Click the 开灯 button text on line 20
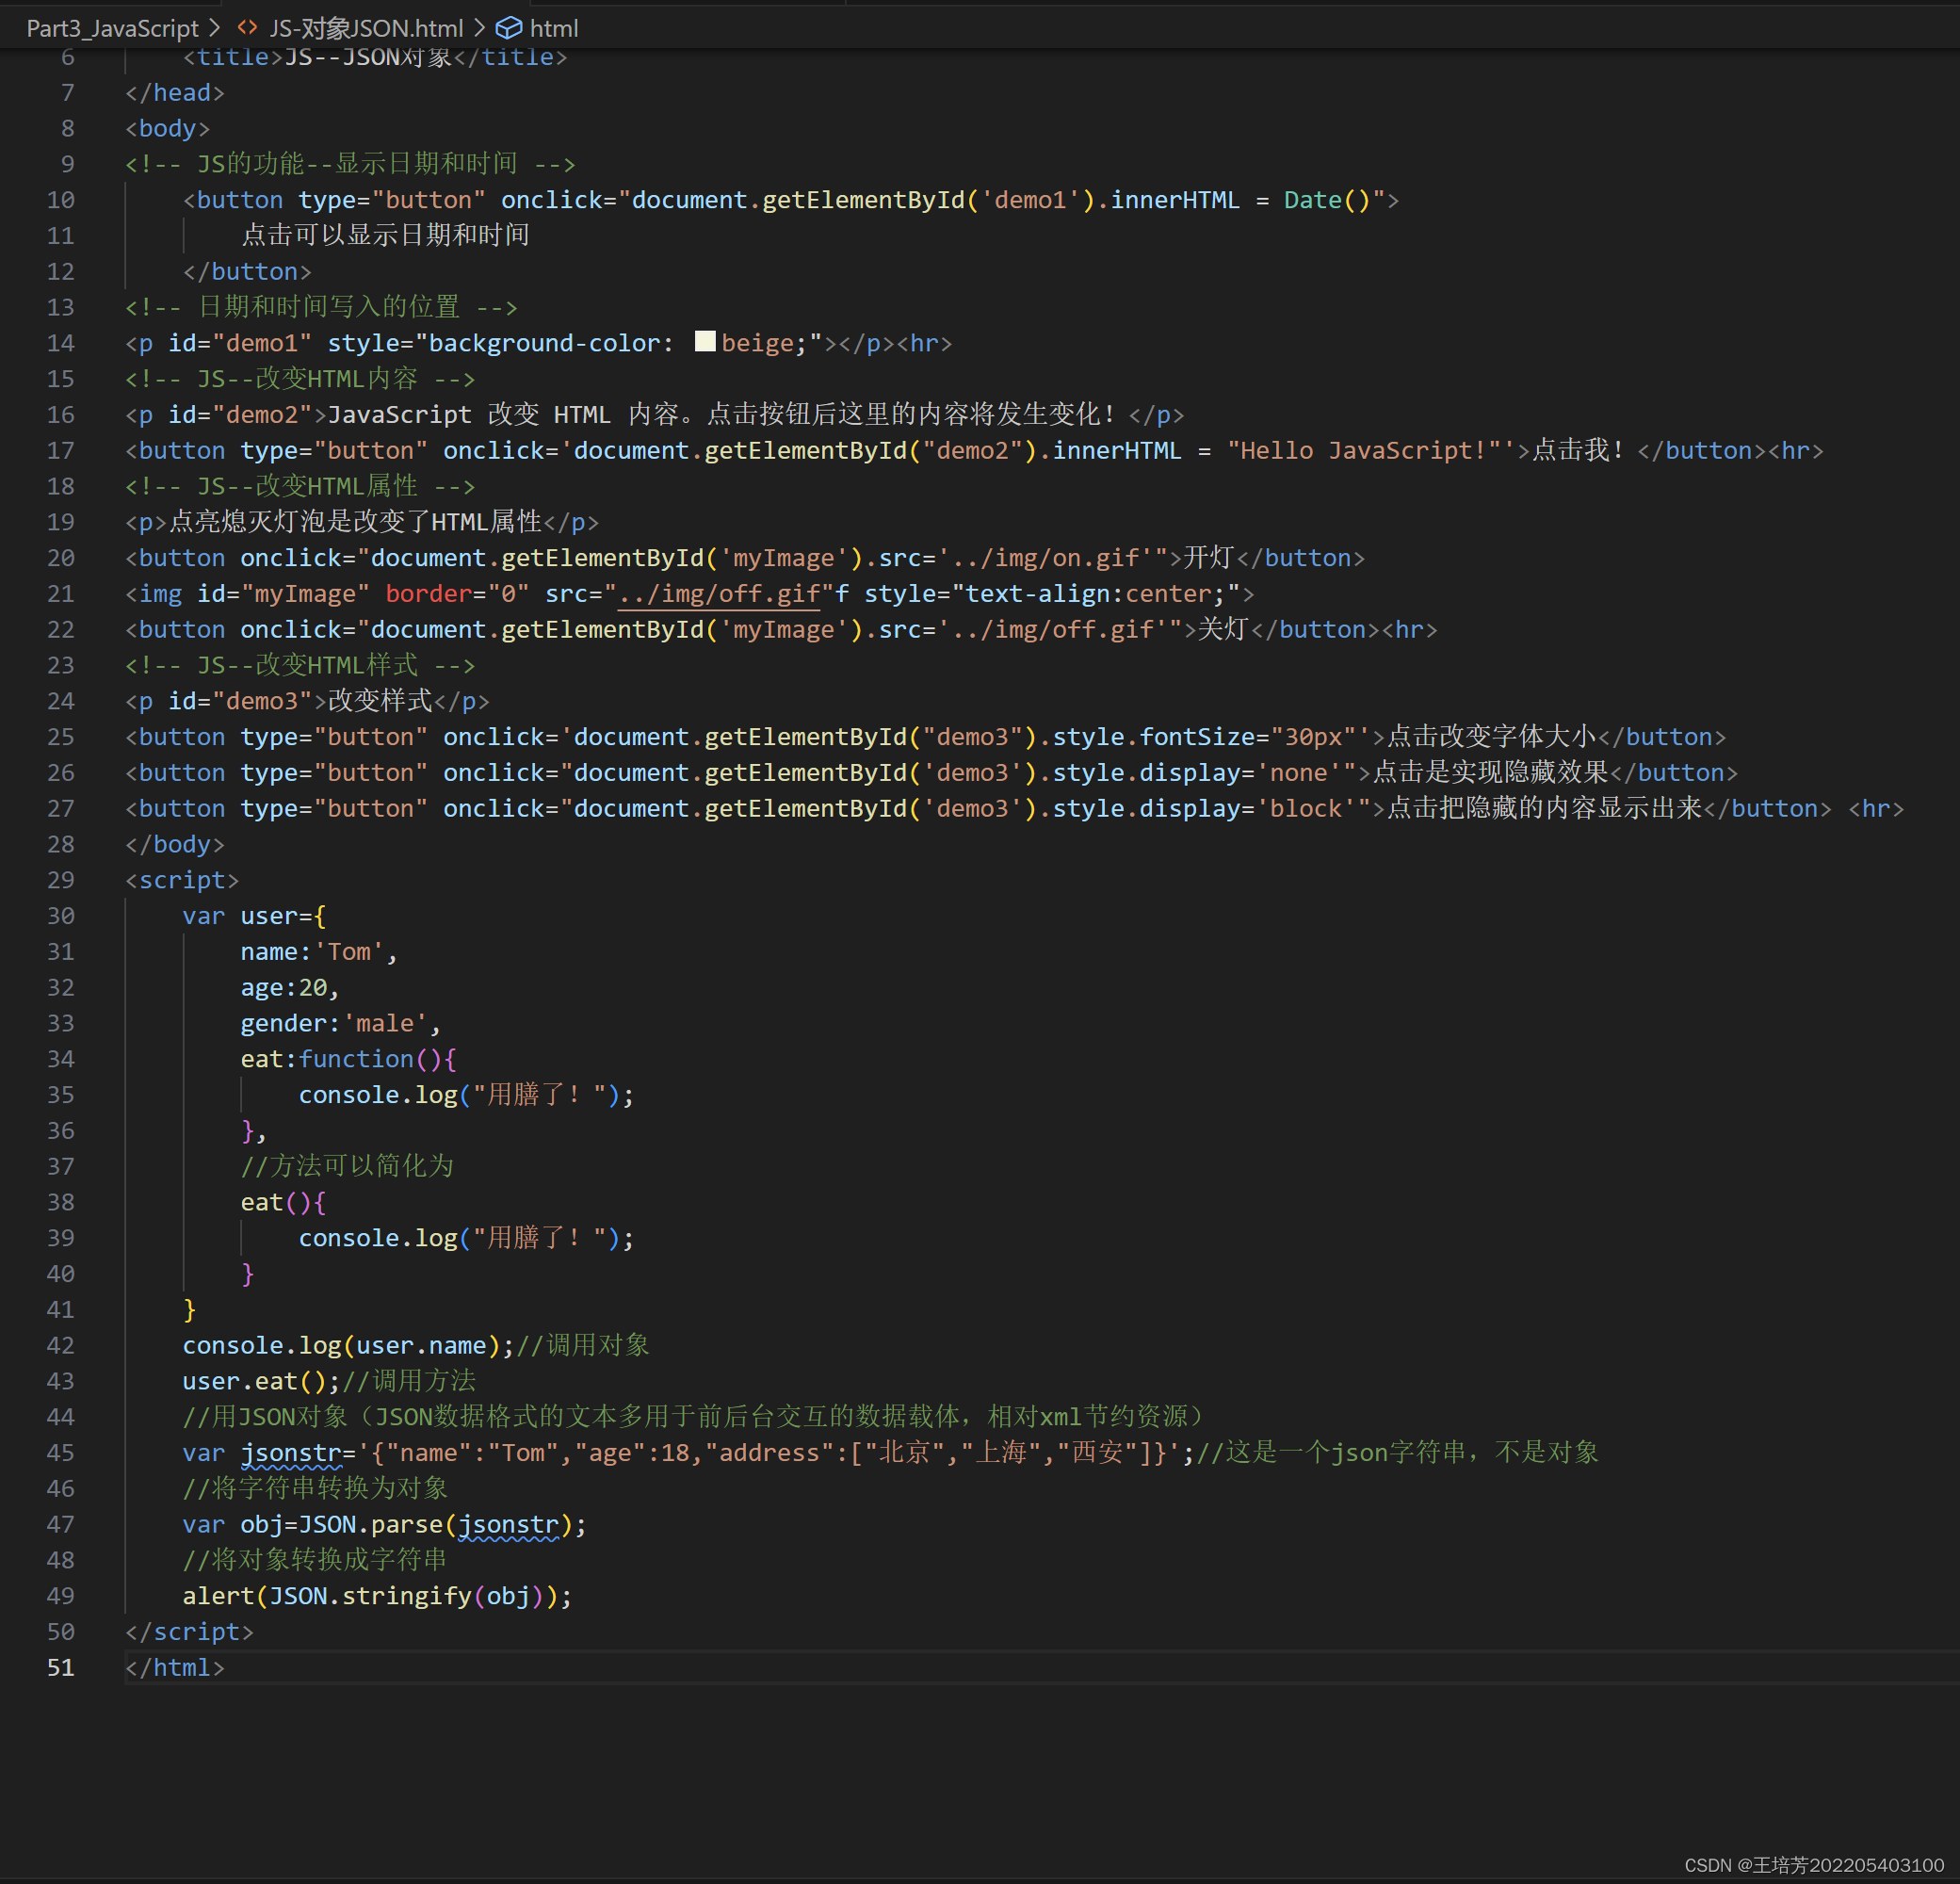 coord(1209,558)
